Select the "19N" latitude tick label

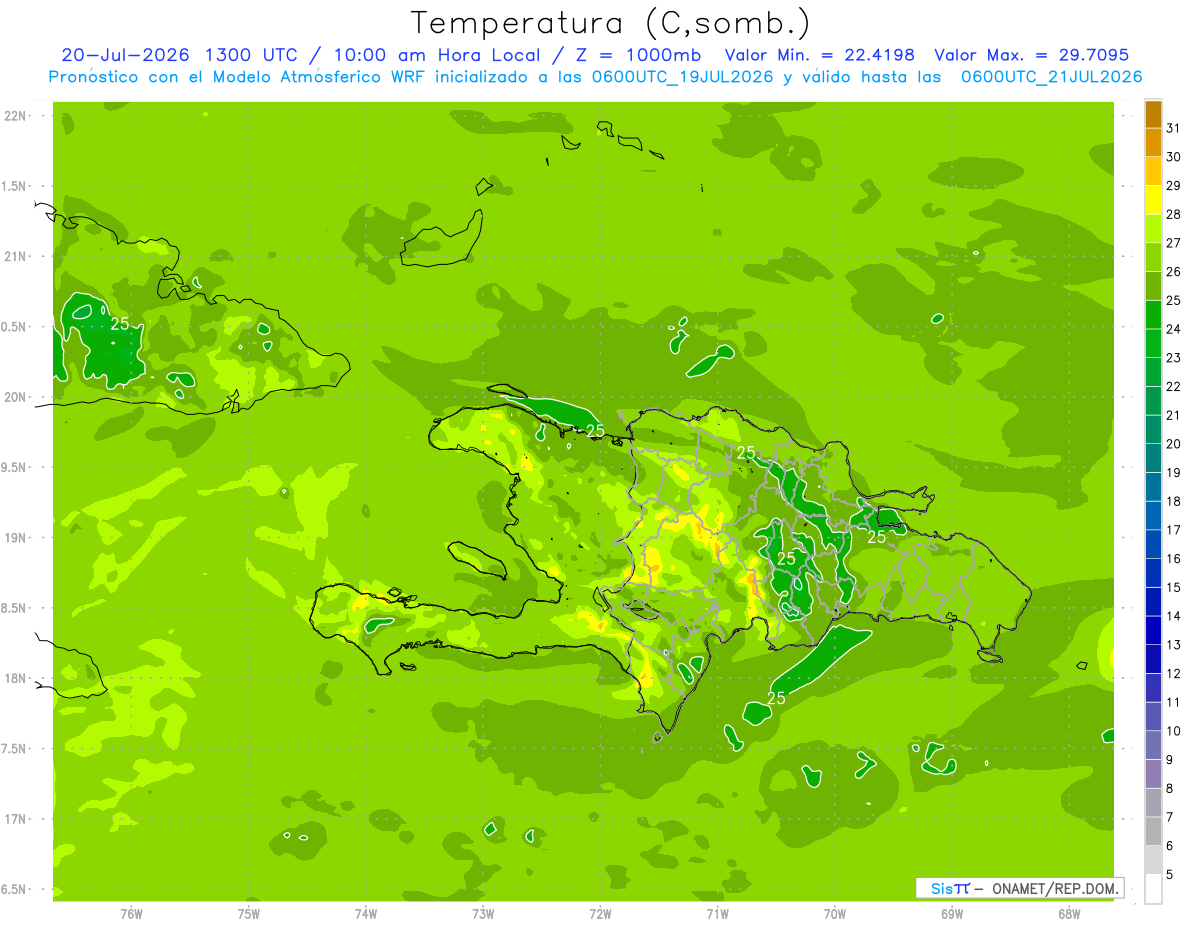(x=14, y=538)
